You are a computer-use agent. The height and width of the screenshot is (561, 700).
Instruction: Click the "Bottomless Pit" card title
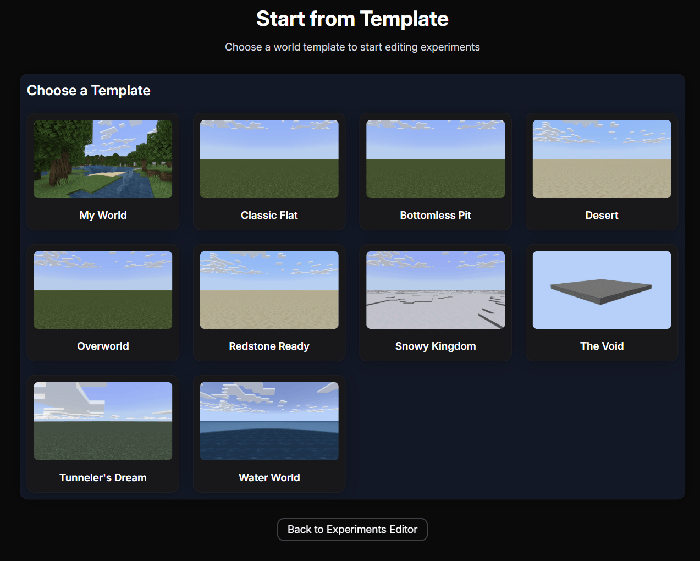(435, 215)
